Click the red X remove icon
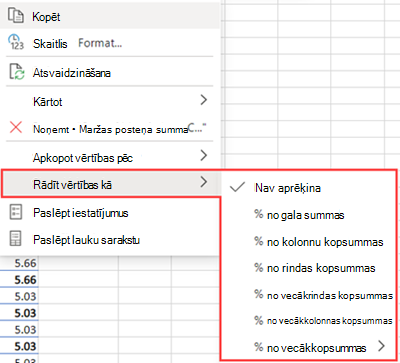Viewport: 400px width, 363px height. 16,127
